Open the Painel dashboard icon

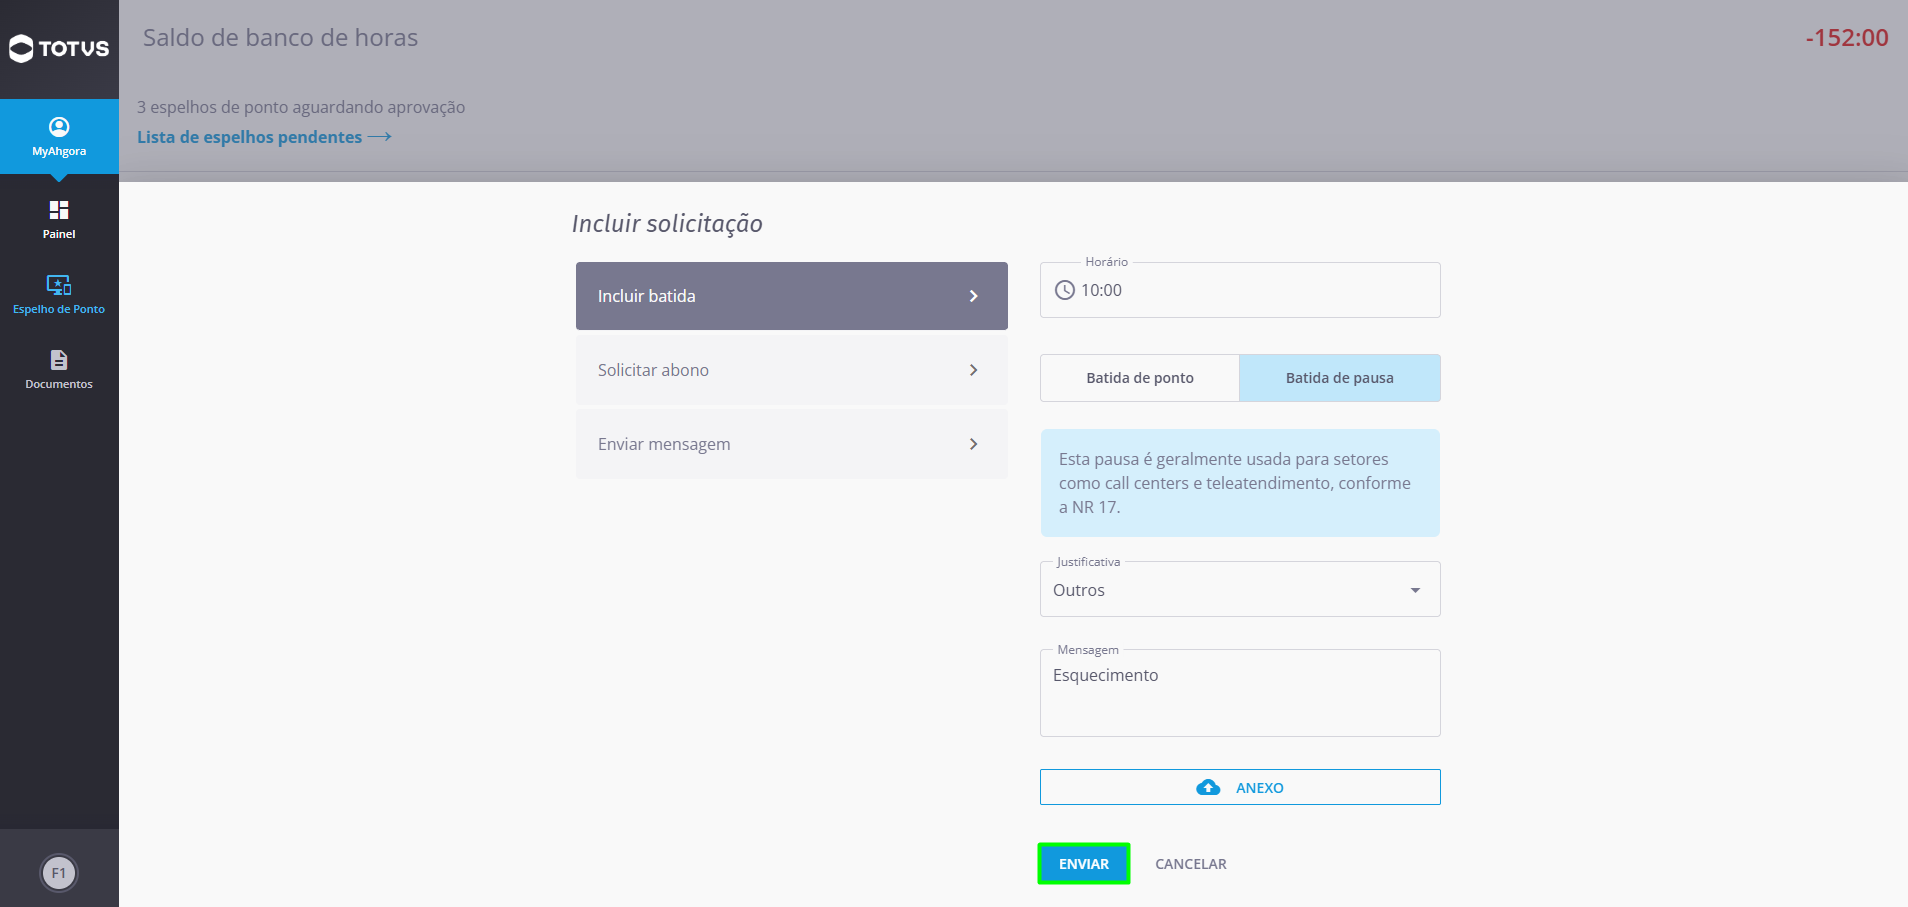59,210
